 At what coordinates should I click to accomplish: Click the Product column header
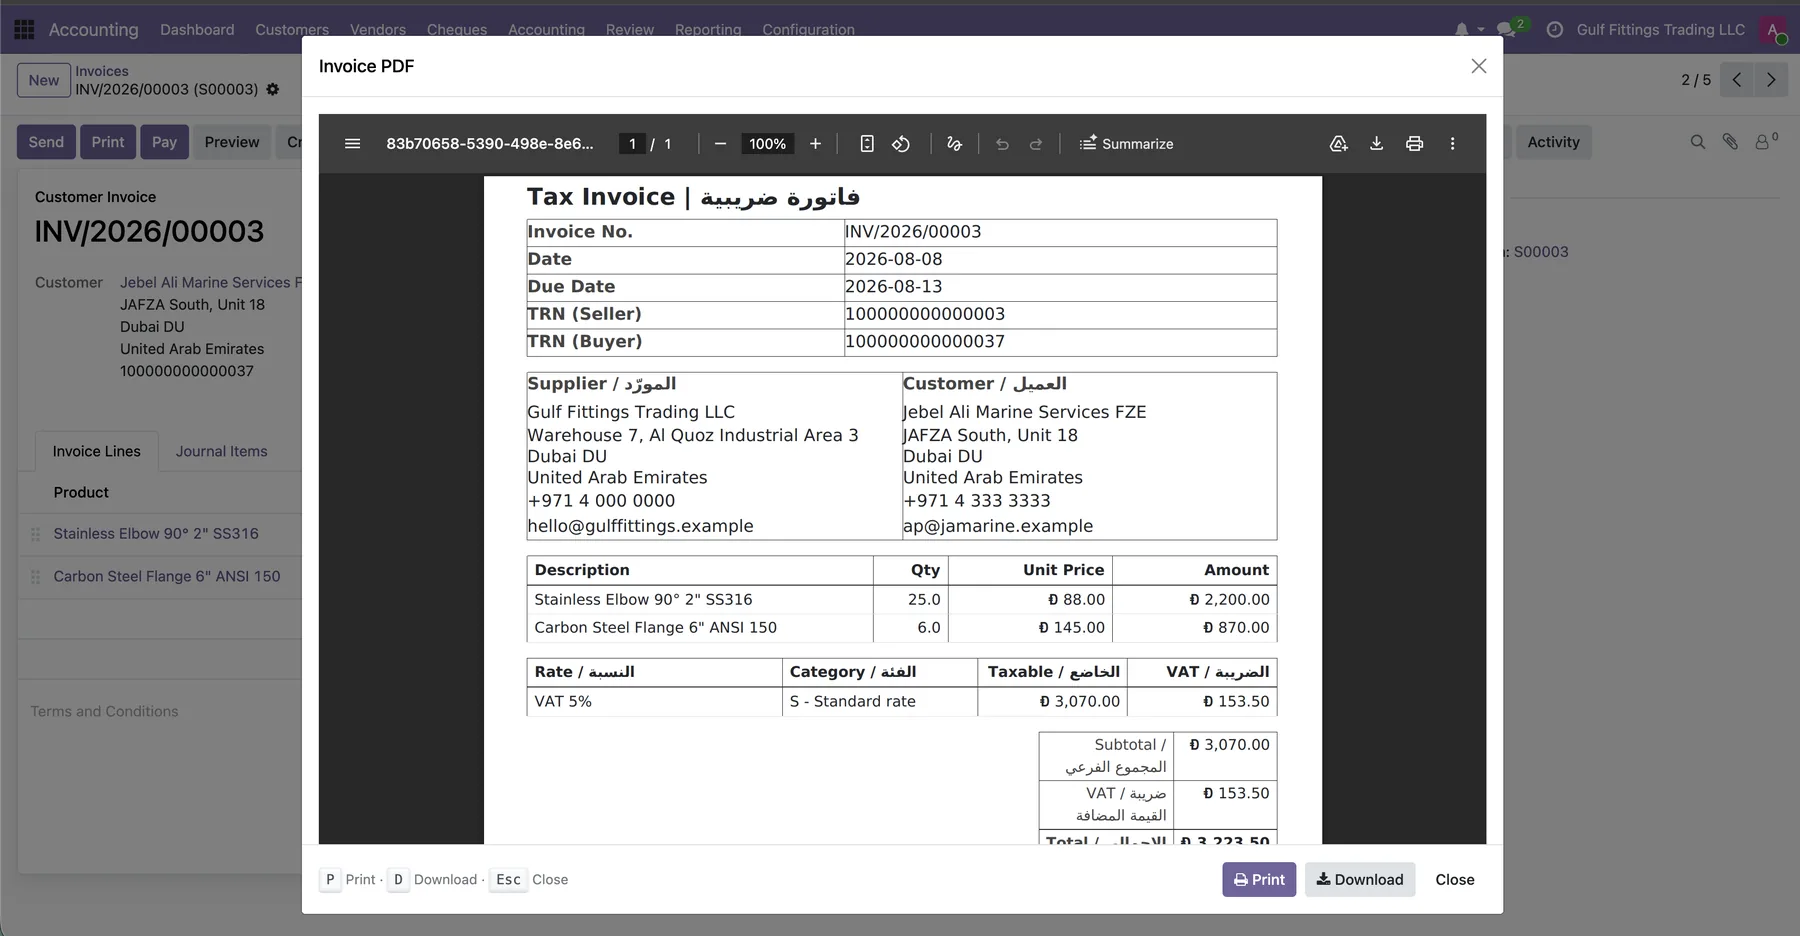[81, 492]
